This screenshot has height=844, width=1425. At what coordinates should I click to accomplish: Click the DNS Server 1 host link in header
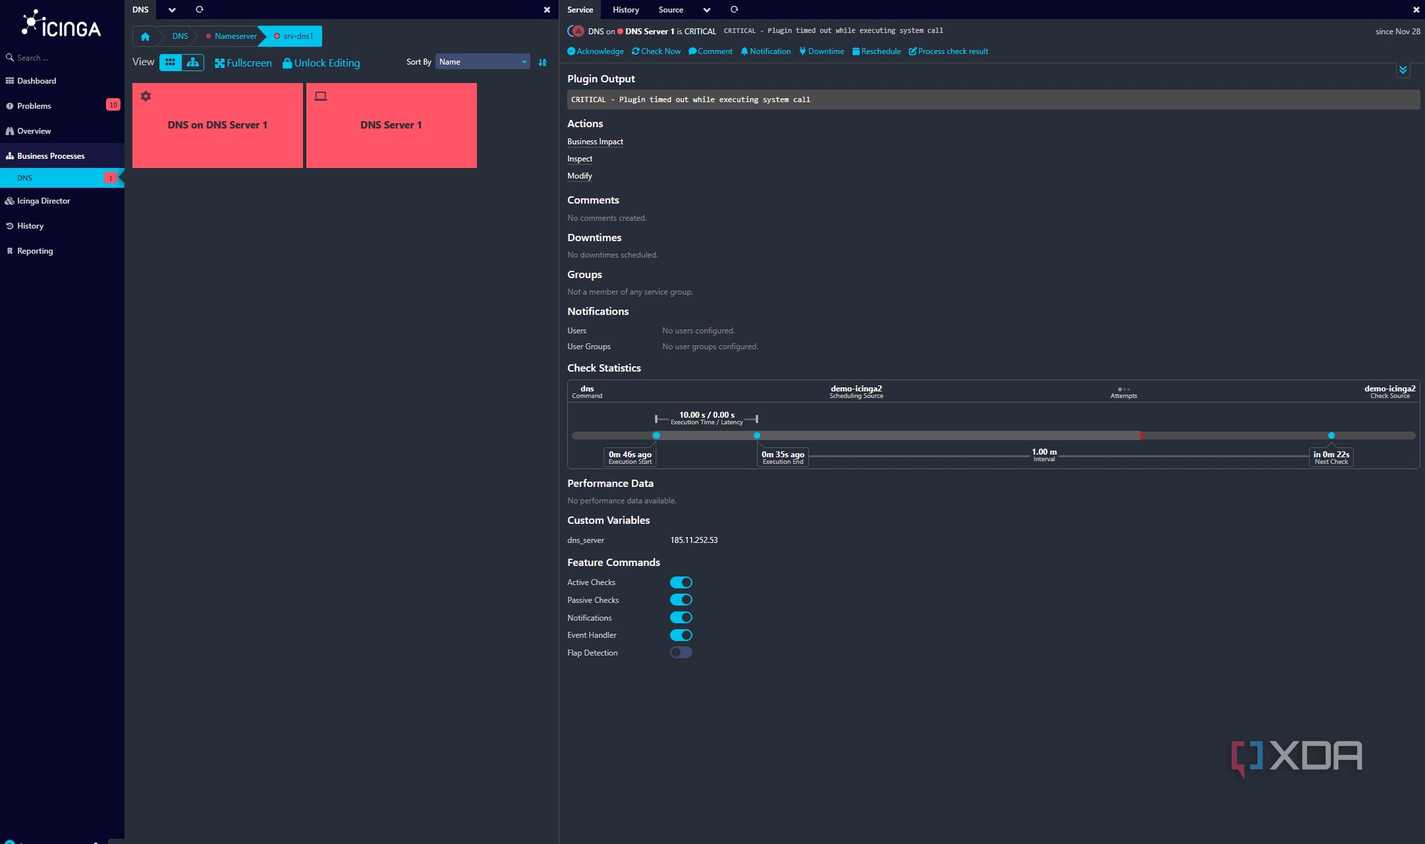649,31
